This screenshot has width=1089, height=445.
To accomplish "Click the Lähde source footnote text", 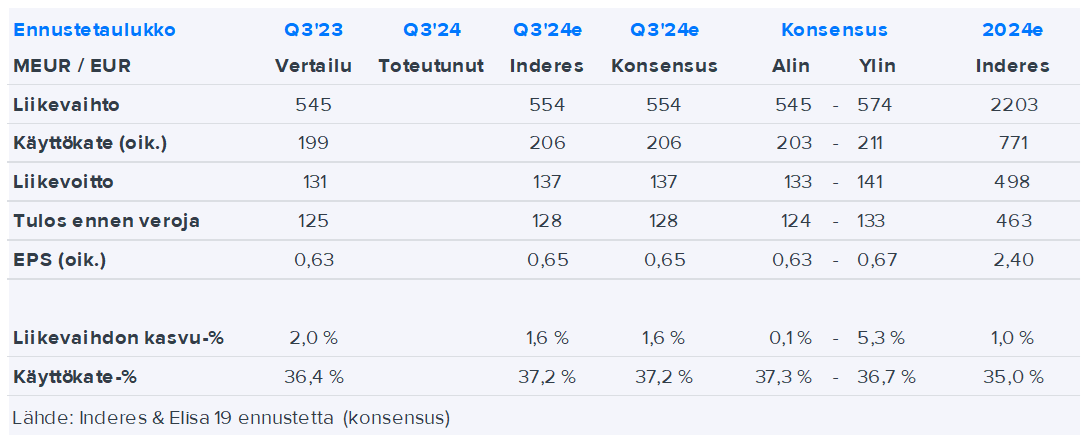I will (x=231, y=417).
